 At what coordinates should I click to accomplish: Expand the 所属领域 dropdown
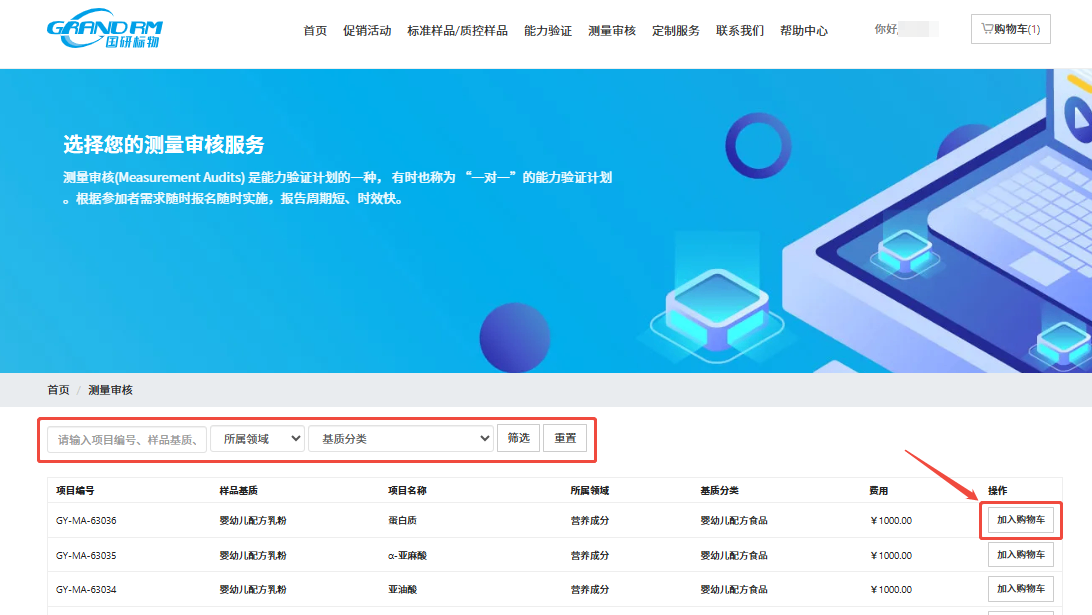pos(257,438)
